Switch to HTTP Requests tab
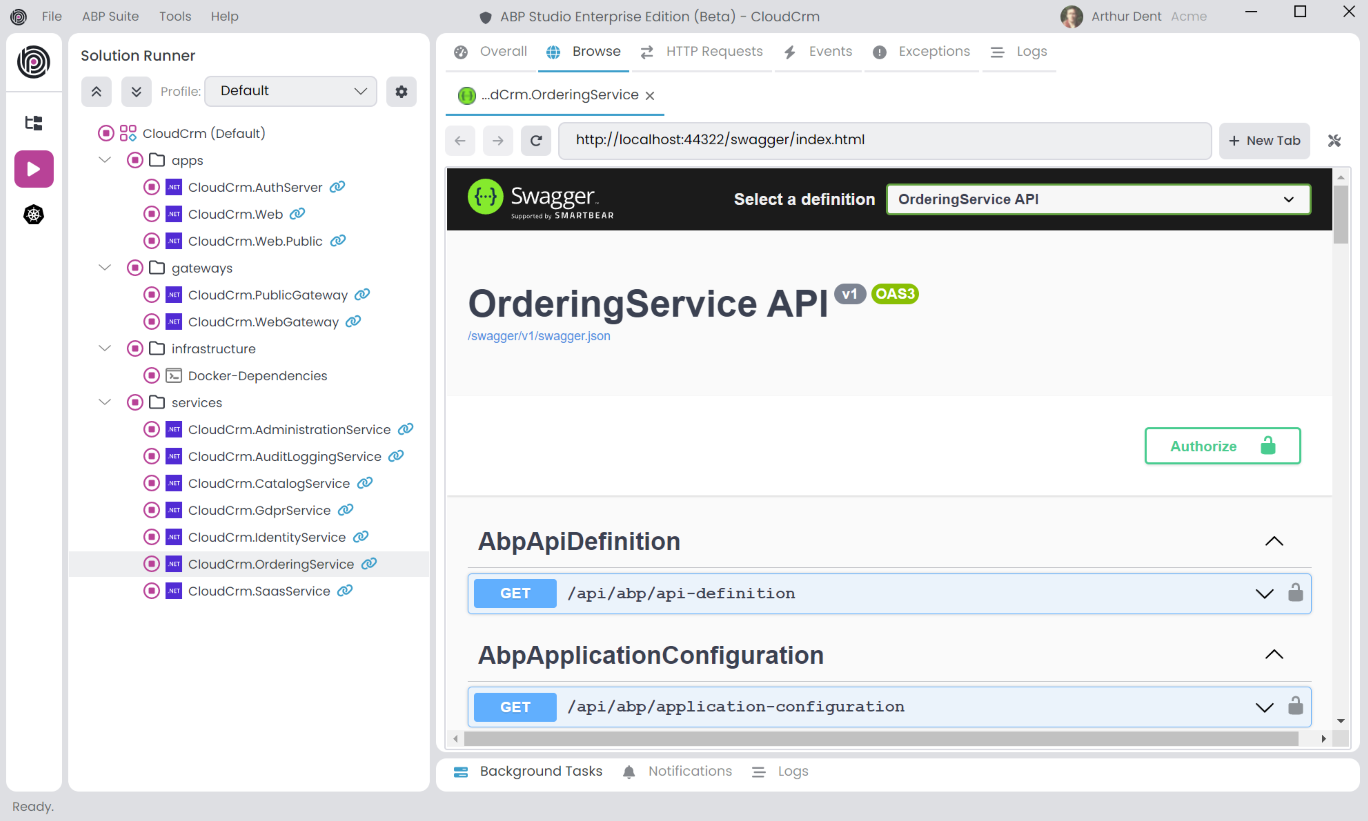Image resolution: width=1368 pixels, height=821 pixels. pos(702,52)
